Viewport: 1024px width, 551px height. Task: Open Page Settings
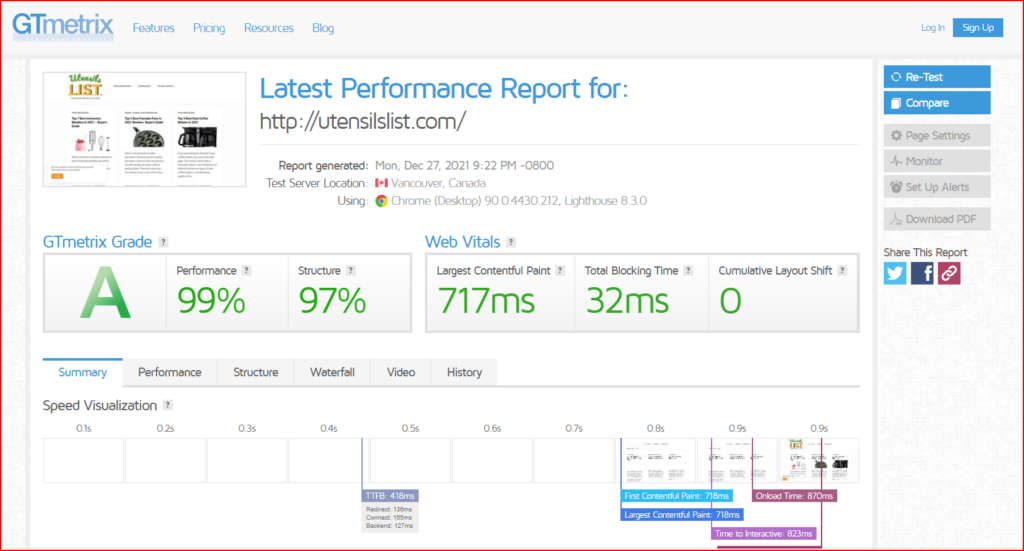[936, 135]
